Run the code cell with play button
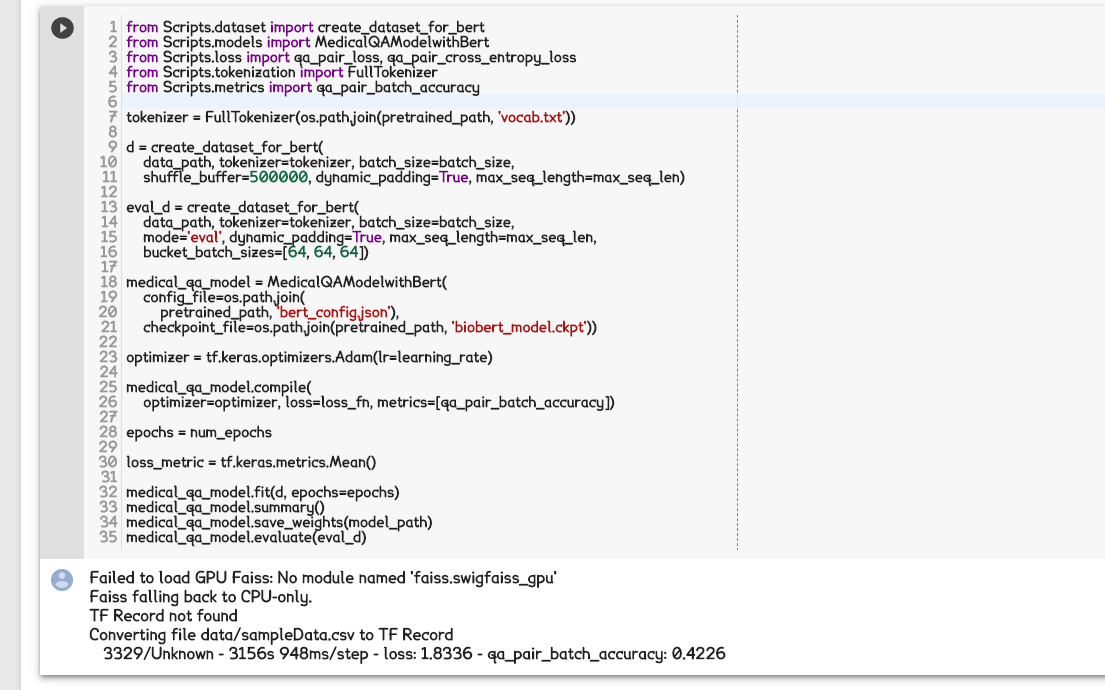Screen dimensions: 1105x690 tap(62, 28)
